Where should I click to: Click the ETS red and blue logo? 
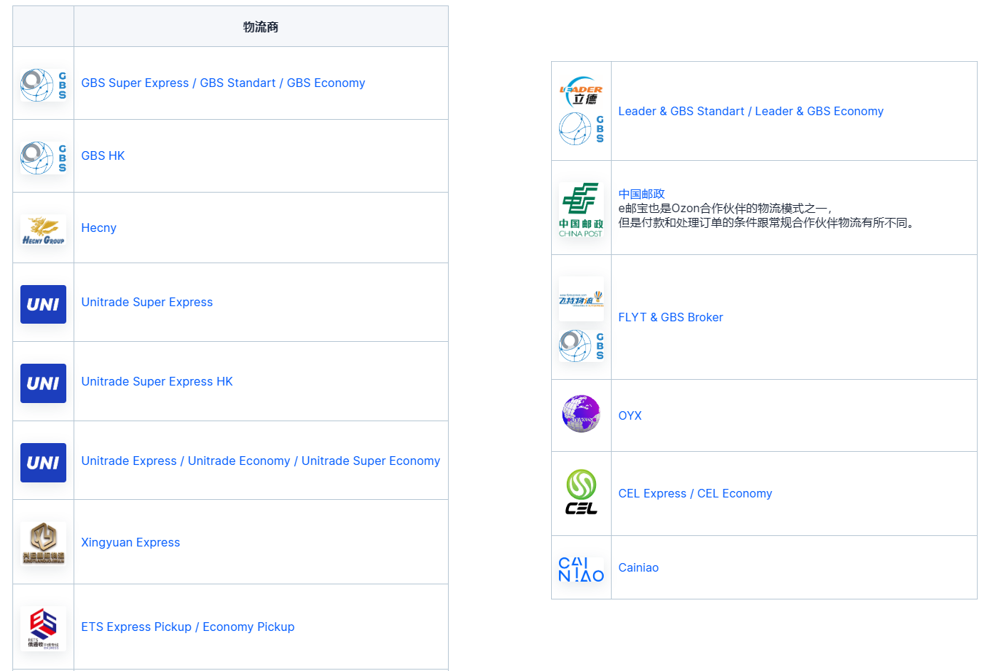click(43, 628)
